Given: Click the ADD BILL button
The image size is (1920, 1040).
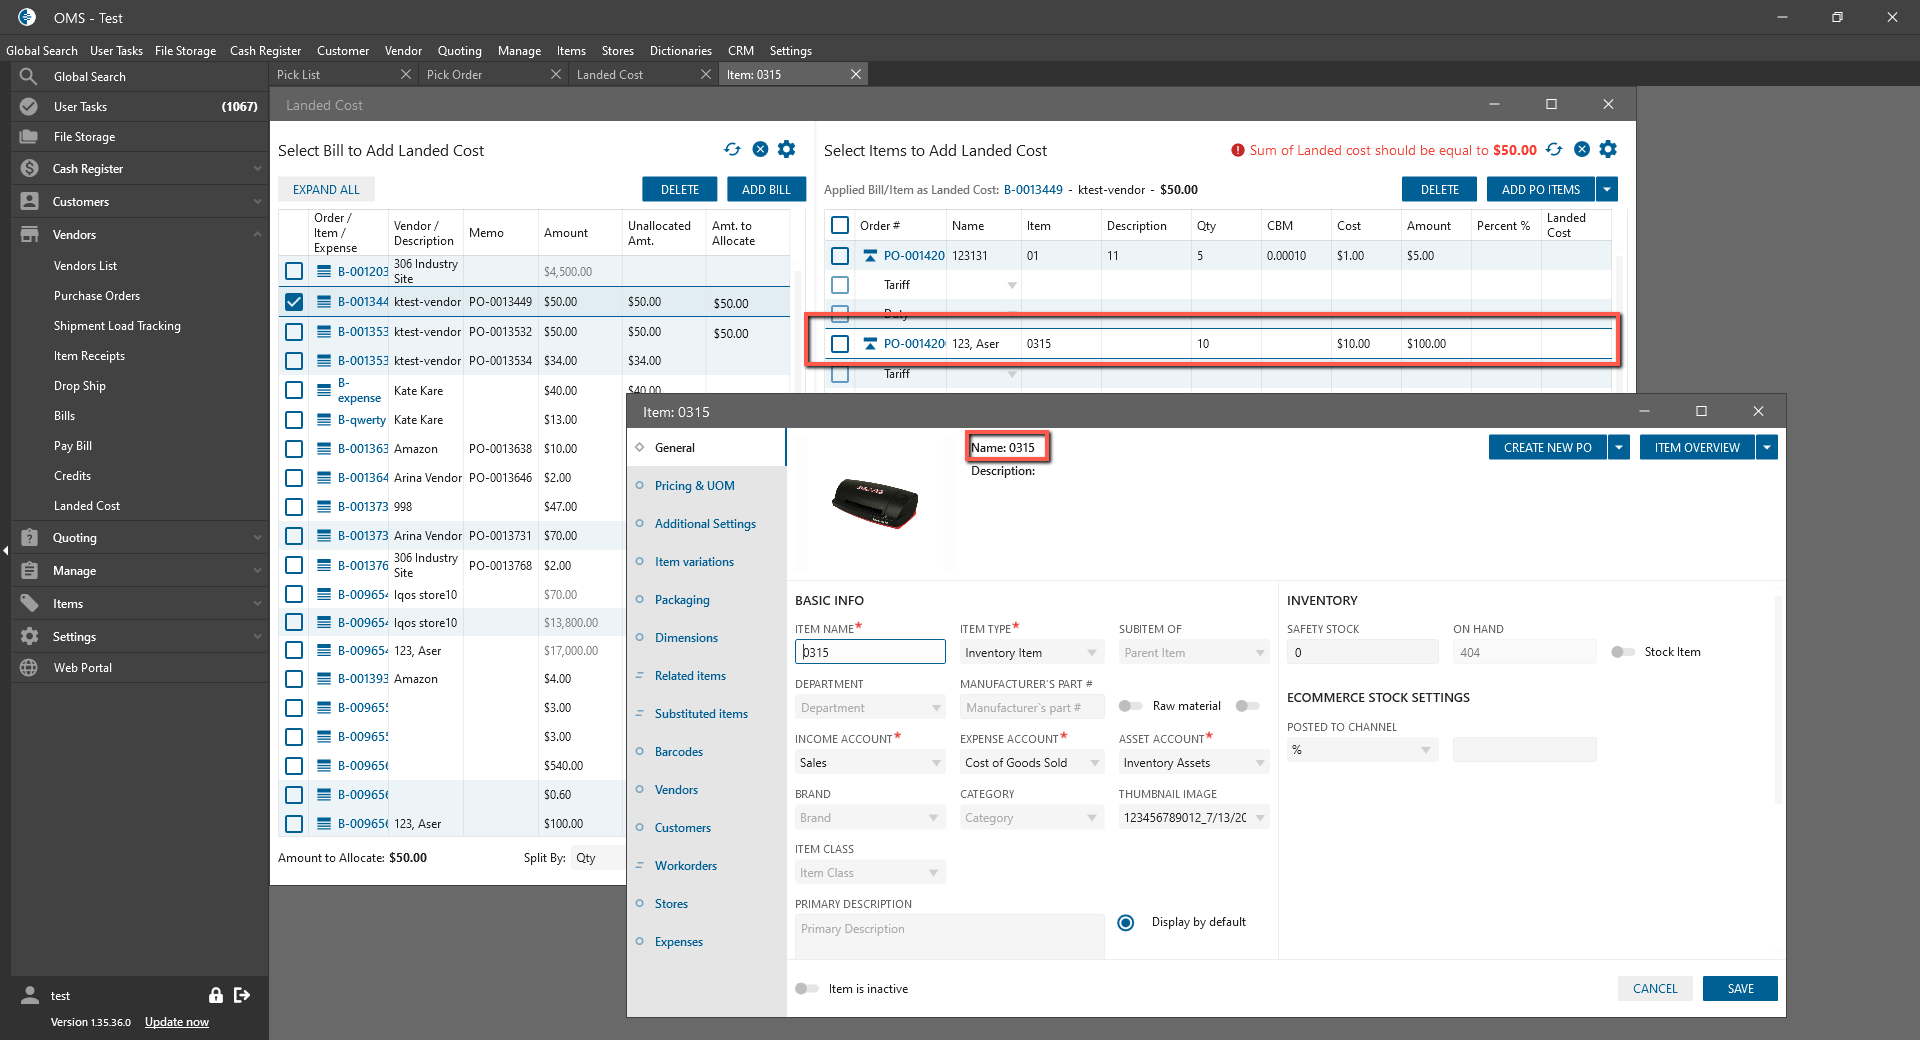Looking at the screenshot, I should (x=766, y=190).
